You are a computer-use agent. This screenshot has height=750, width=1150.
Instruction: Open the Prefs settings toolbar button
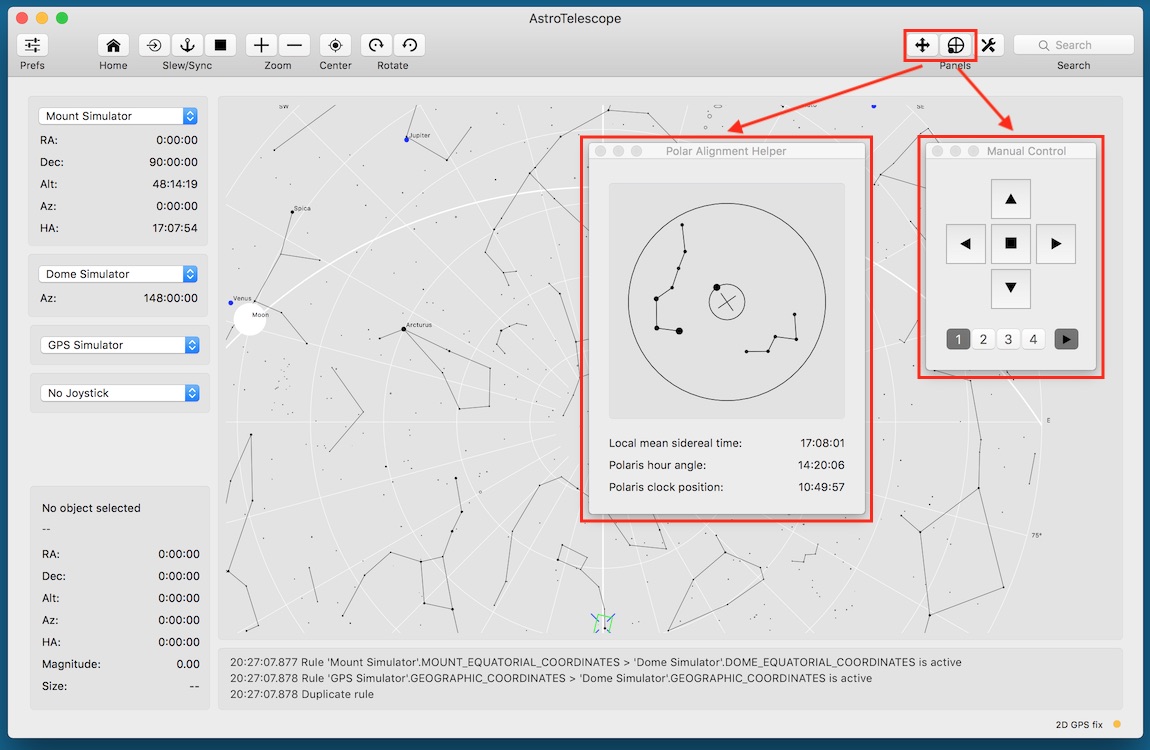[x=32, y=45]
